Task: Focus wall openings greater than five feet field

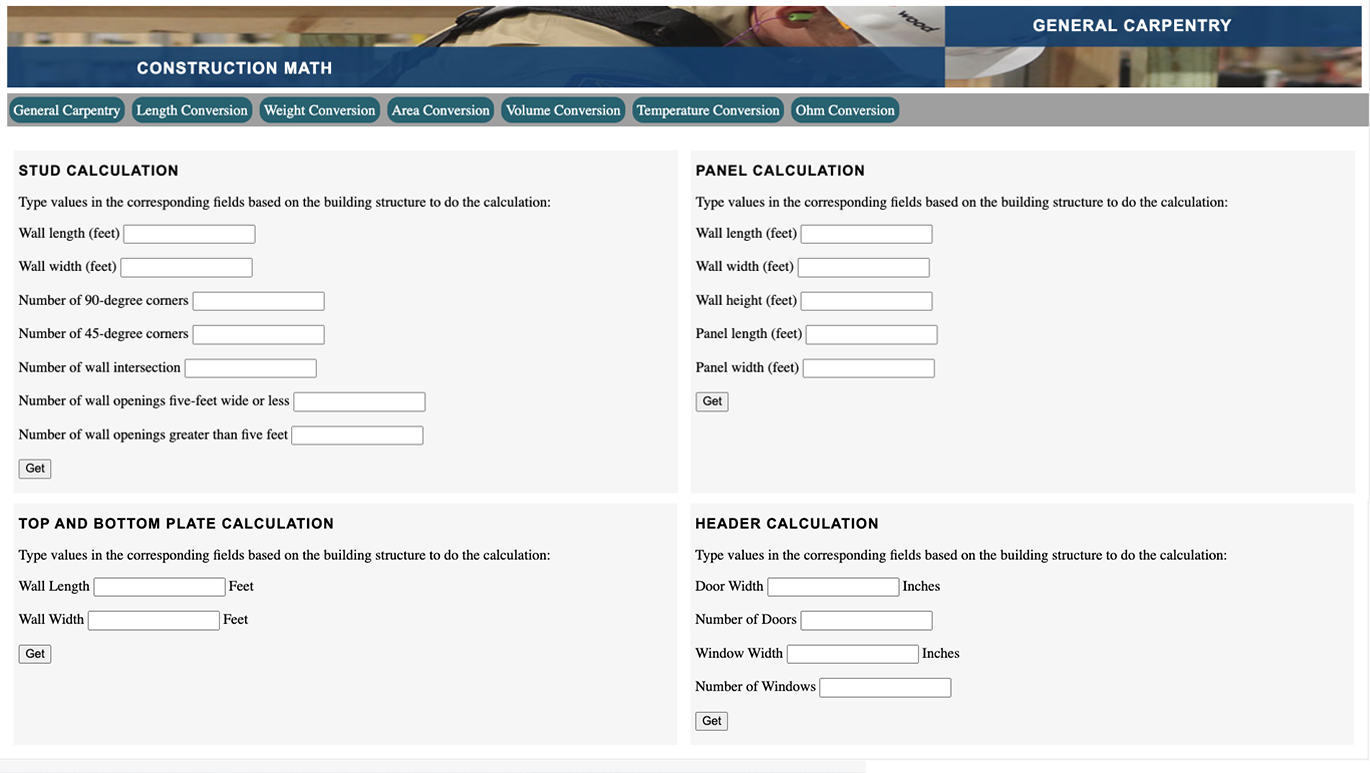Action: [357, 435]
